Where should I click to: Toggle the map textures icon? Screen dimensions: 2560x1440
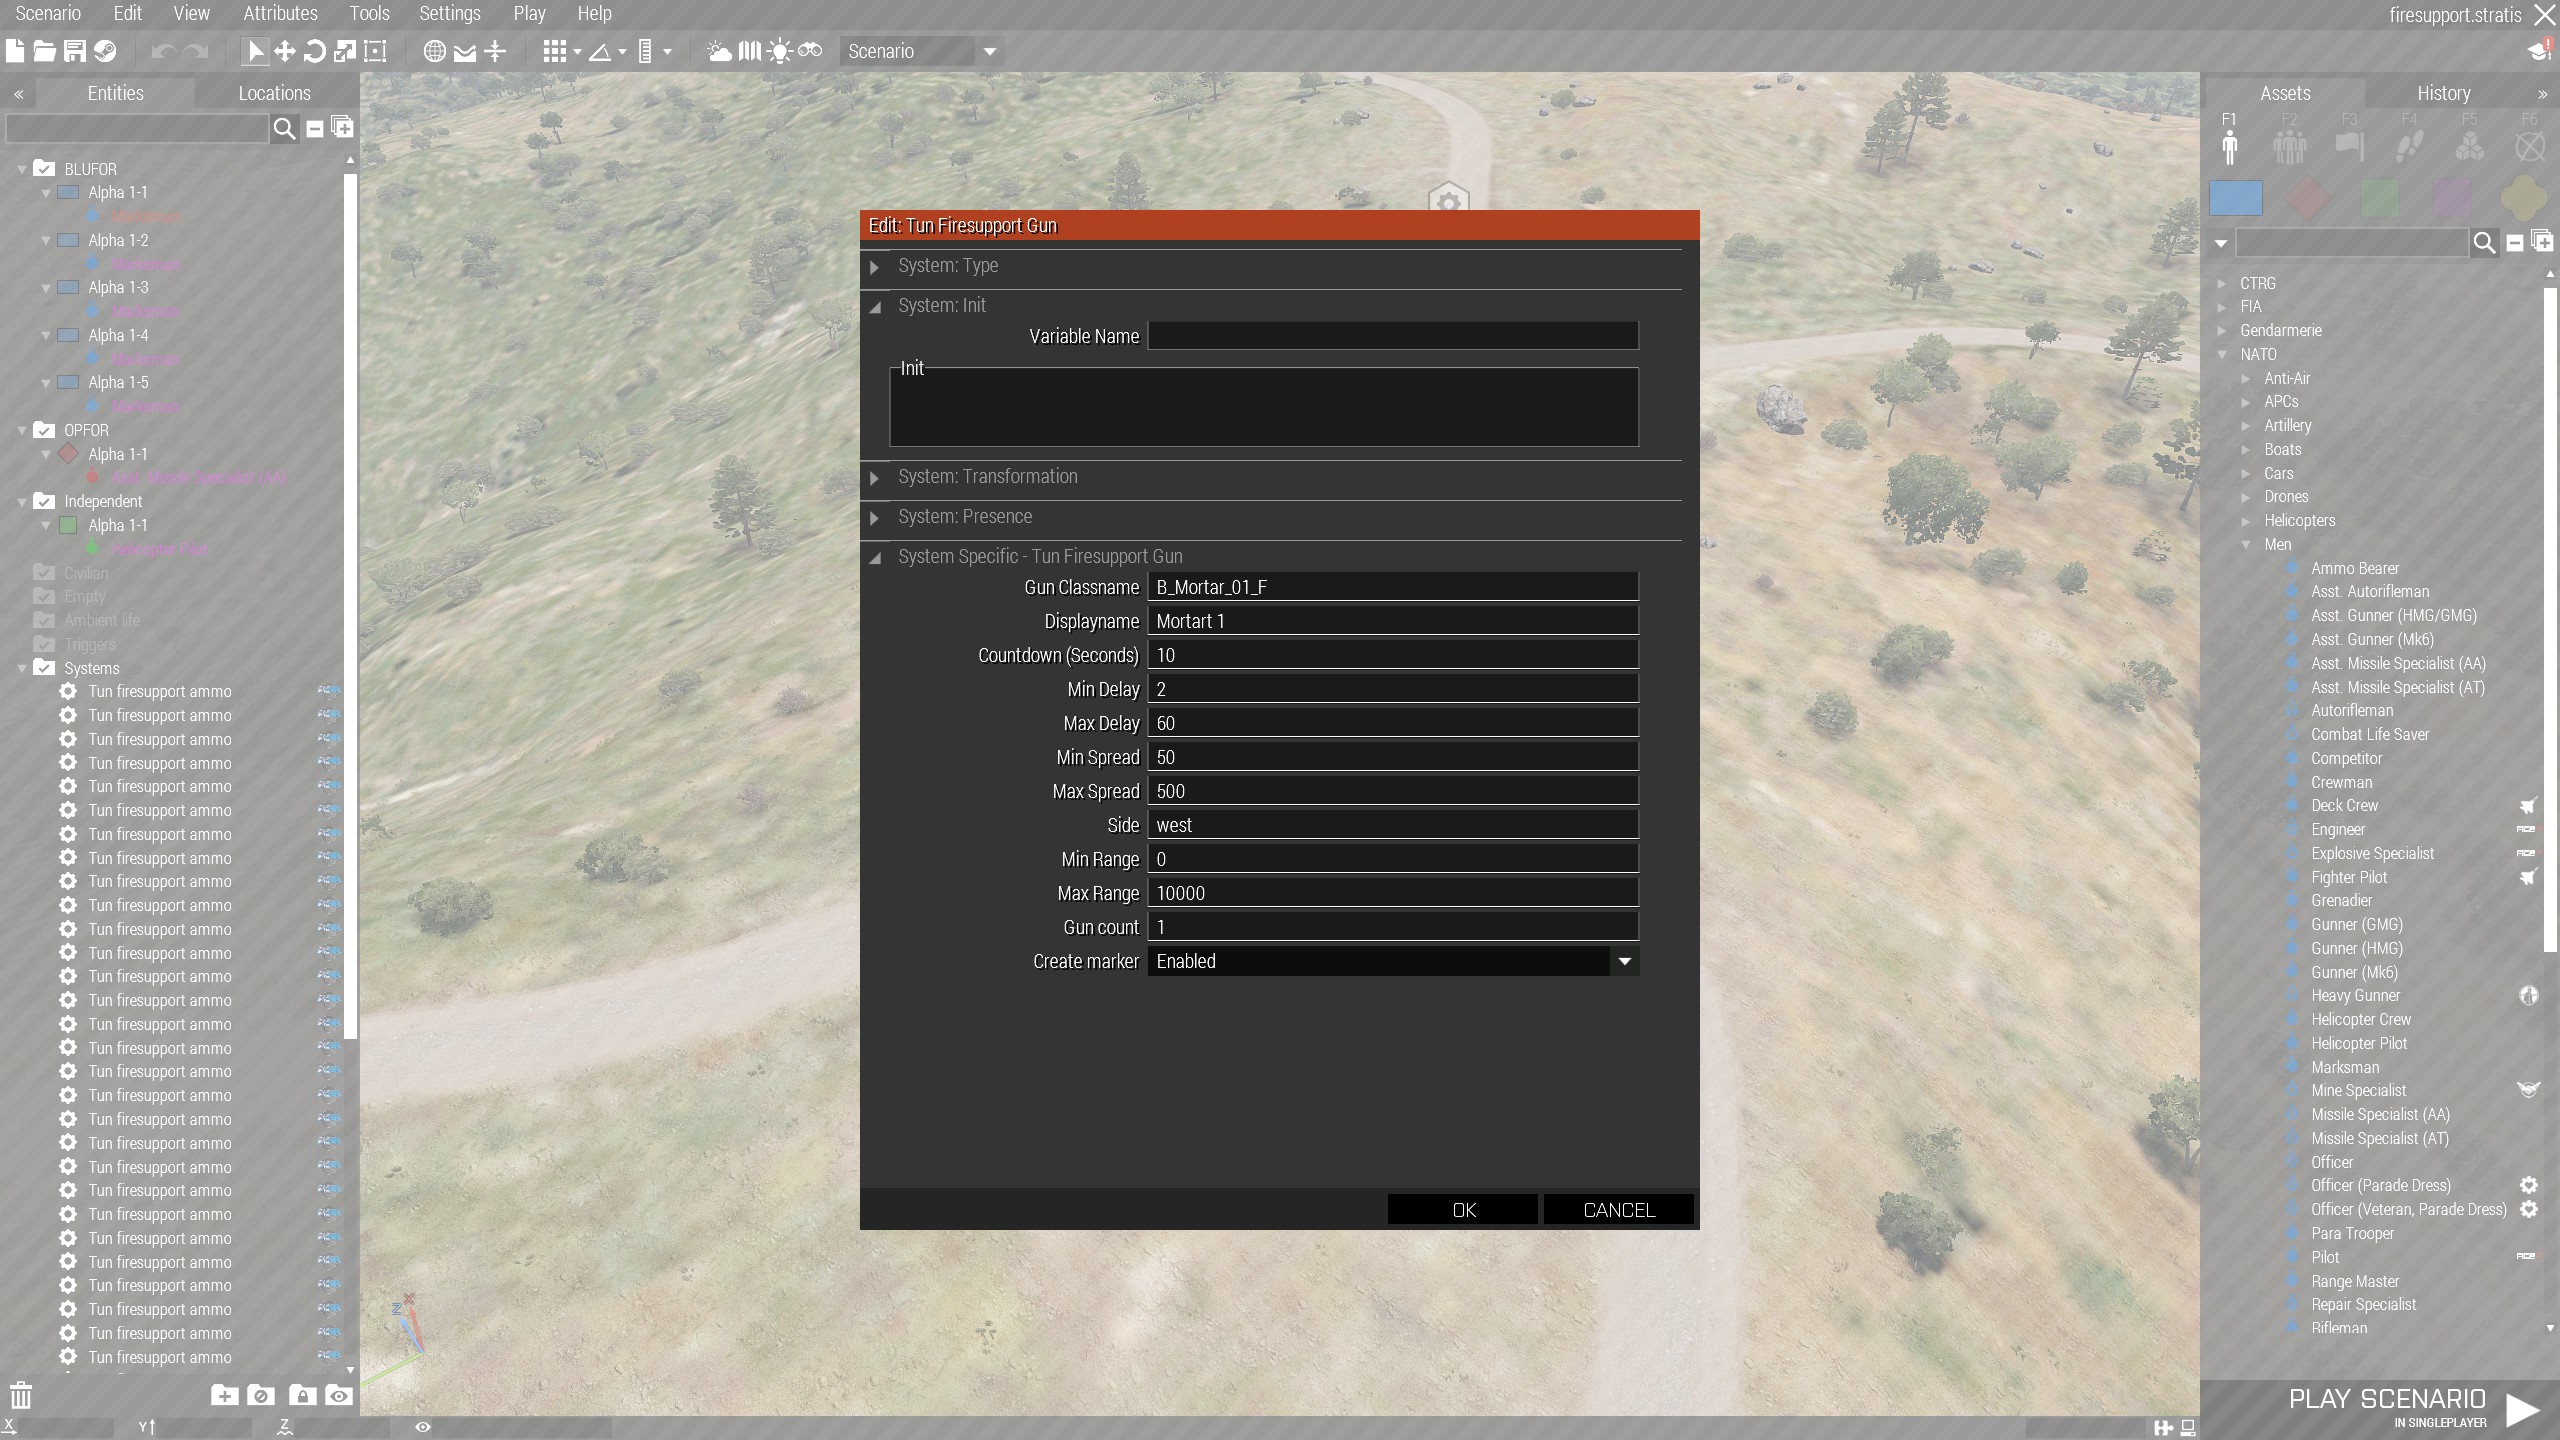(749, 51)
